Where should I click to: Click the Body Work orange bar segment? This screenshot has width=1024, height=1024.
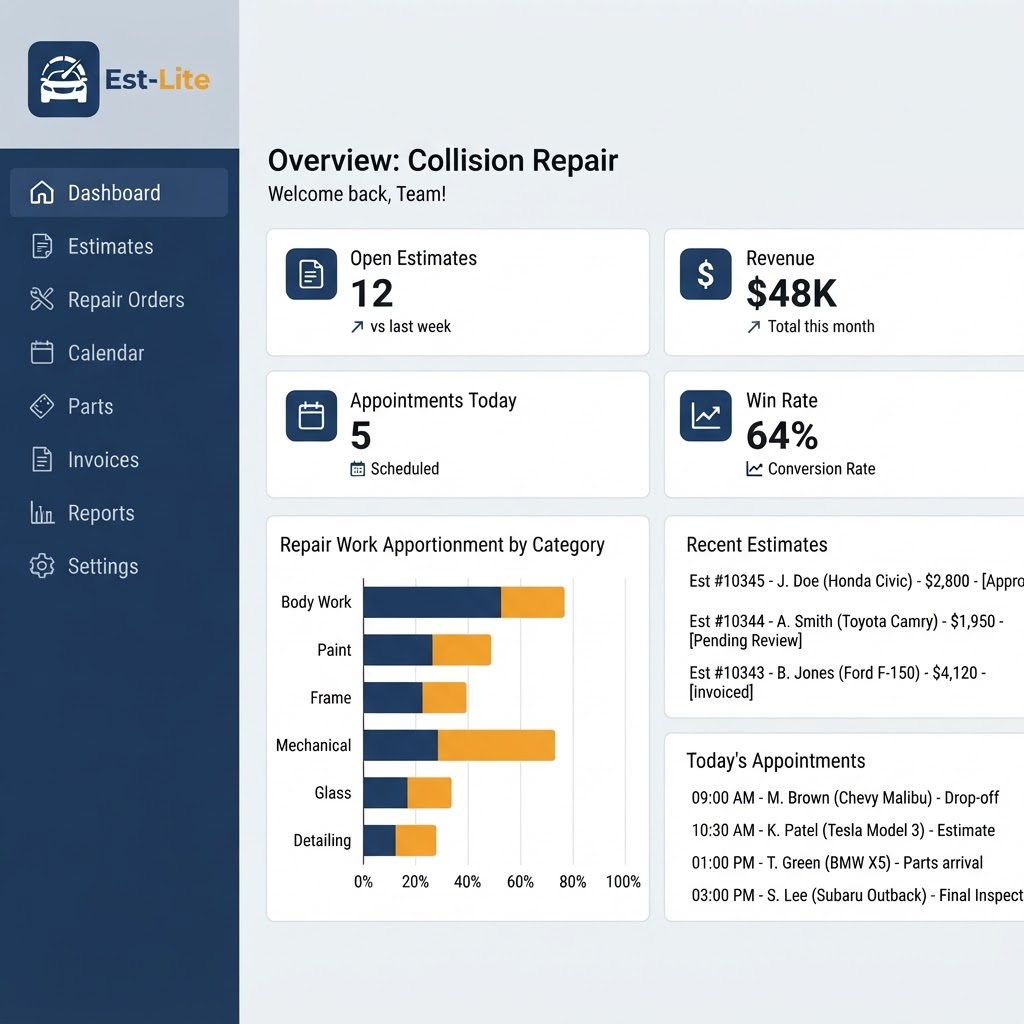532,602
